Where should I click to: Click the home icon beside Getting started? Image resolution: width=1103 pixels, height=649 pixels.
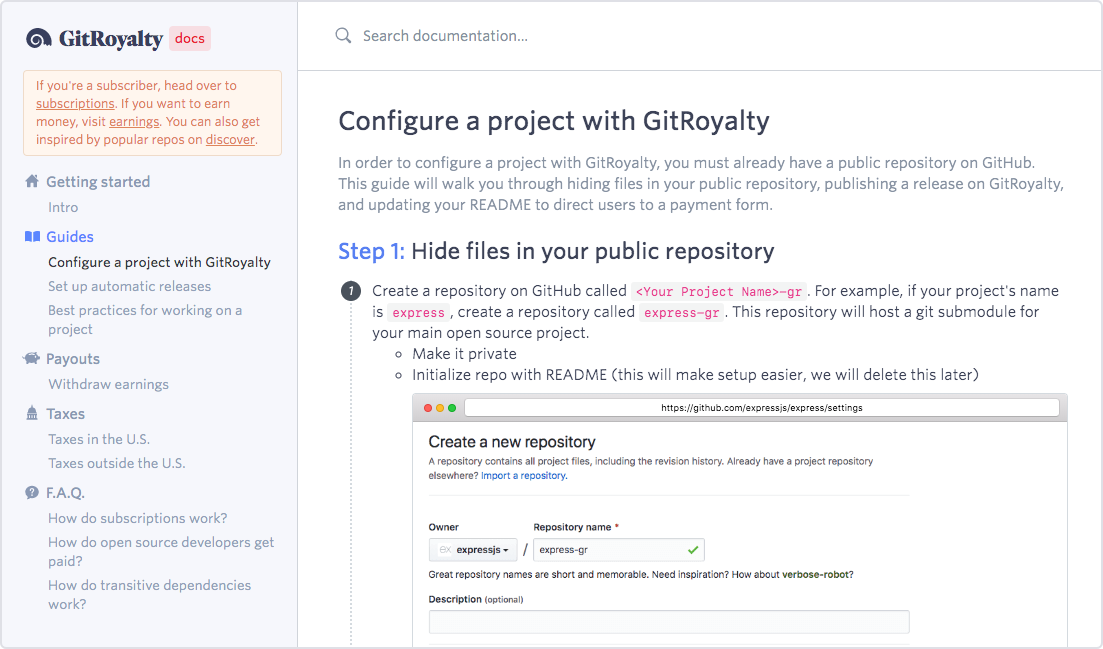[30, 181]
